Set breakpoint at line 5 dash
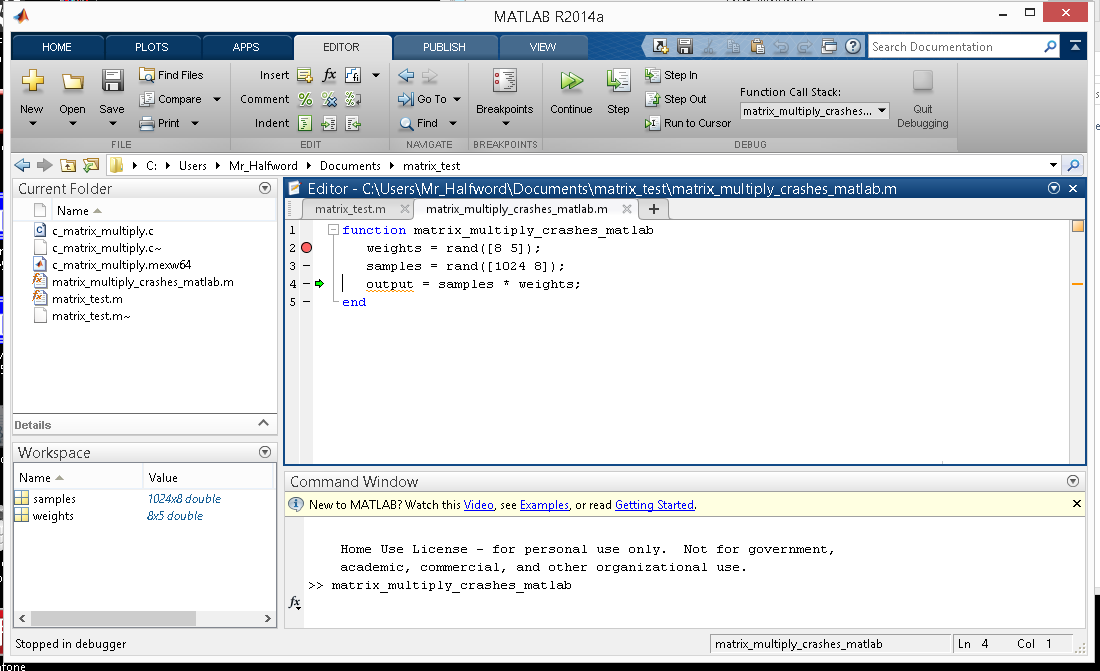The image size is (1100, 671). (307, 302)
